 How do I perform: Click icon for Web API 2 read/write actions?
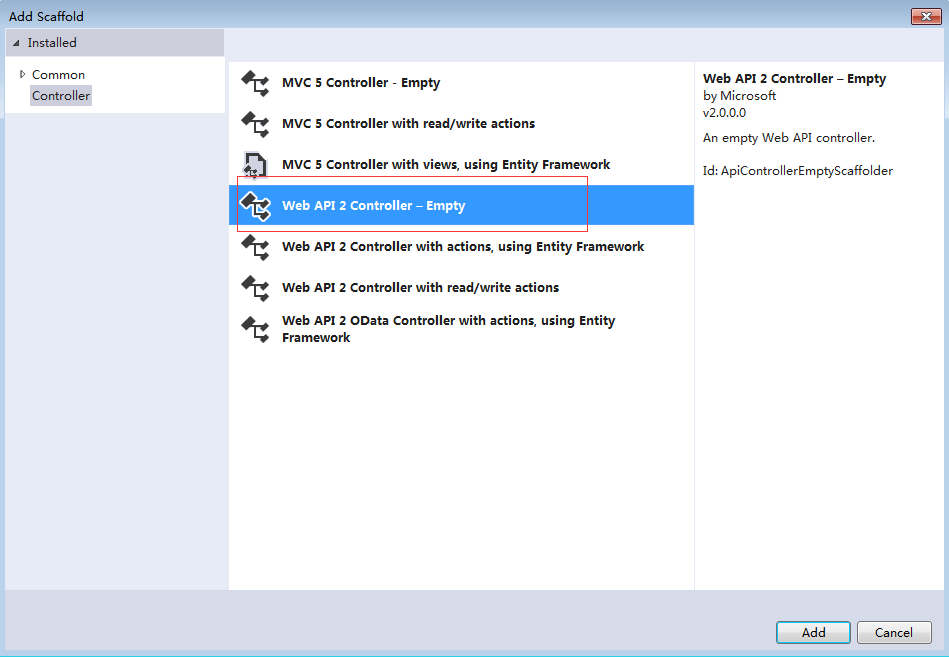click(255, 289)
